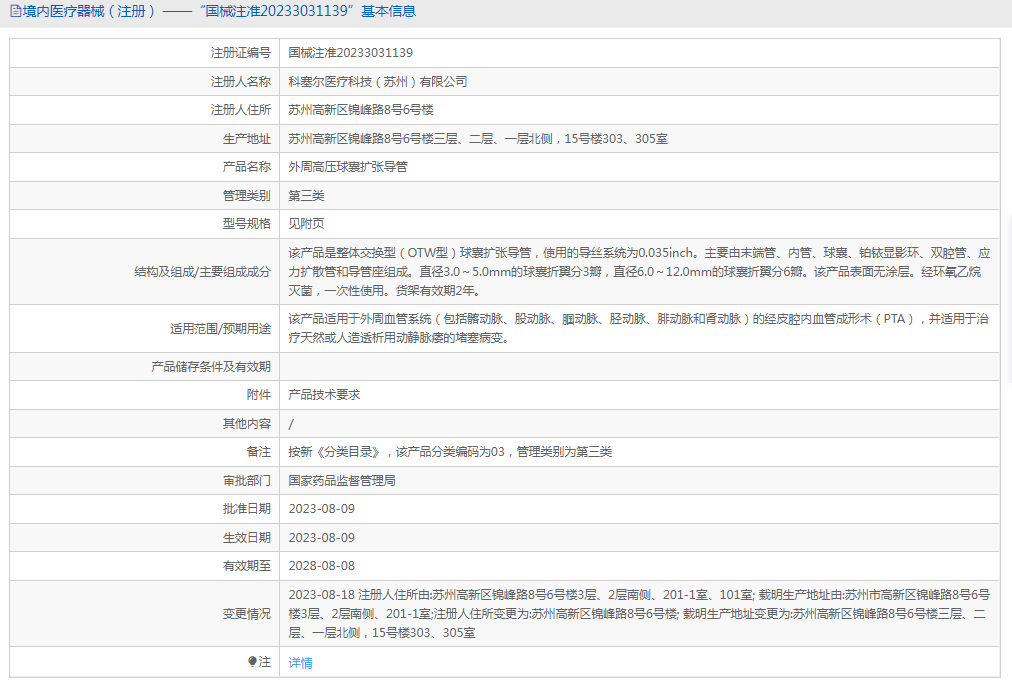Image resolution: width=1012 pixels, height=684 pixels.
Task: Click the intended use description mentioning PTA
Action: (639, 328)
